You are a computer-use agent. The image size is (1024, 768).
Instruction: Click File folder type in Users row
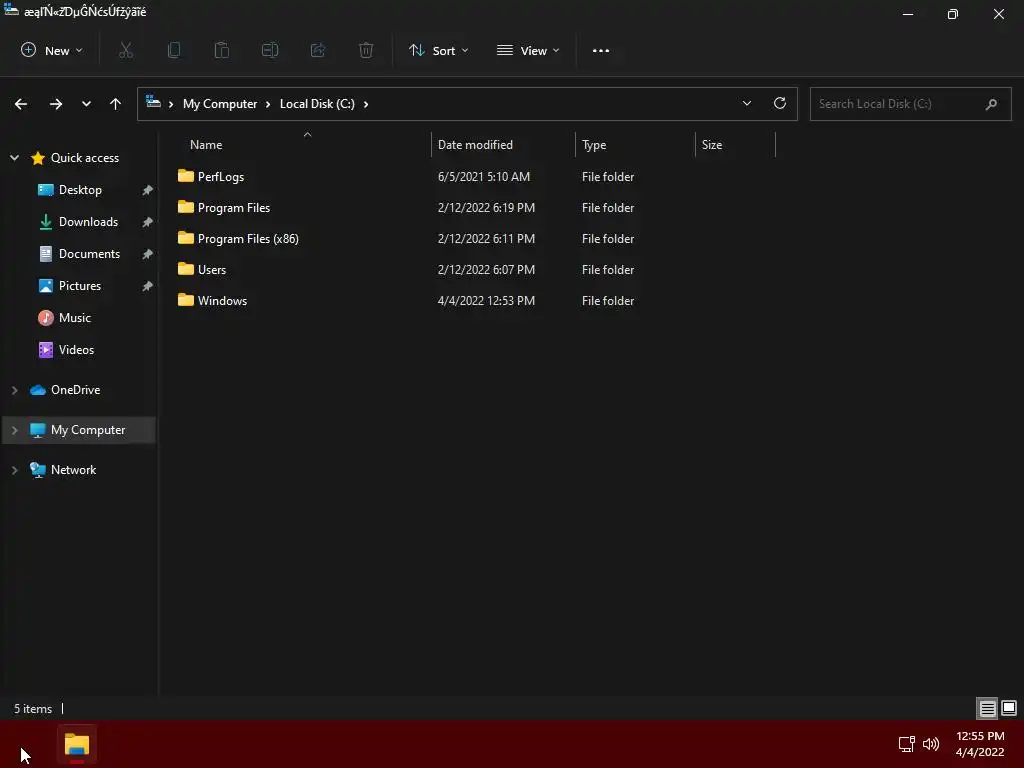tap(608, 270)
